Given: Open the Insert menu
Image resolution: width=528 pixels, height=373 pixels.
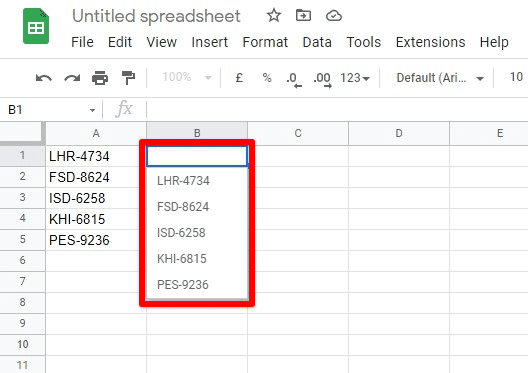Looking at the screenshot, I should pyautogui.click(x=209, y=42).
